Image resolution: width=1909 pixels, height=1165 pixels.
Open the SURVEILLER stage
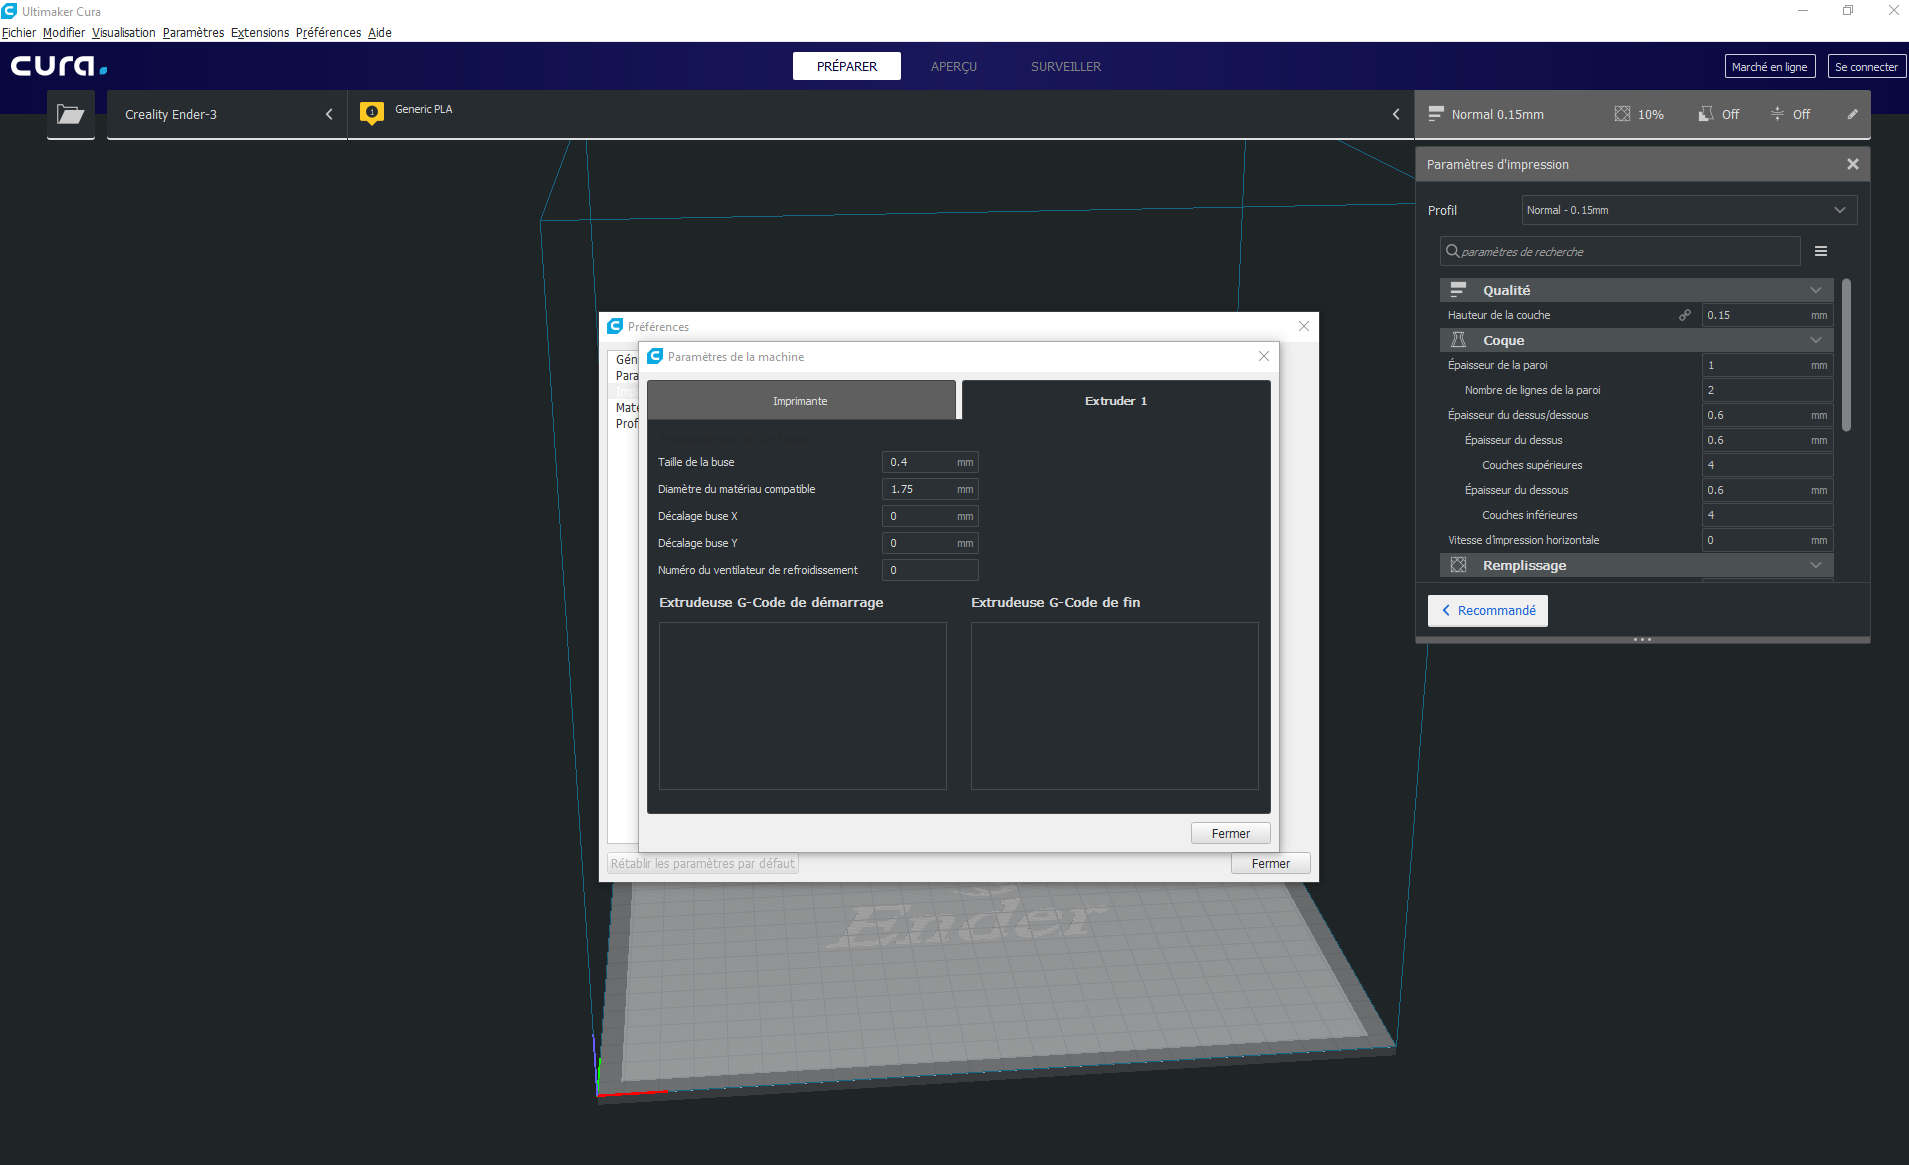point(1066,66)
